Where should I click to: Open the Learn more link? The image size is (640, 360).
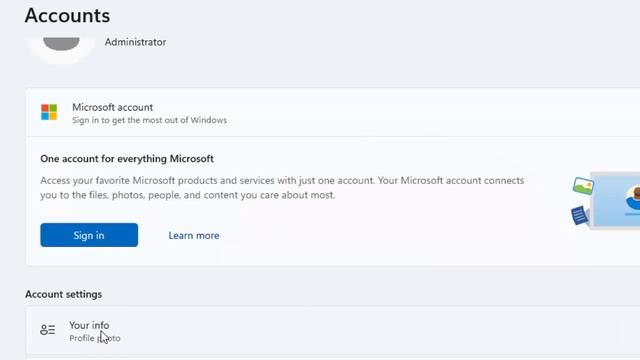194,236
